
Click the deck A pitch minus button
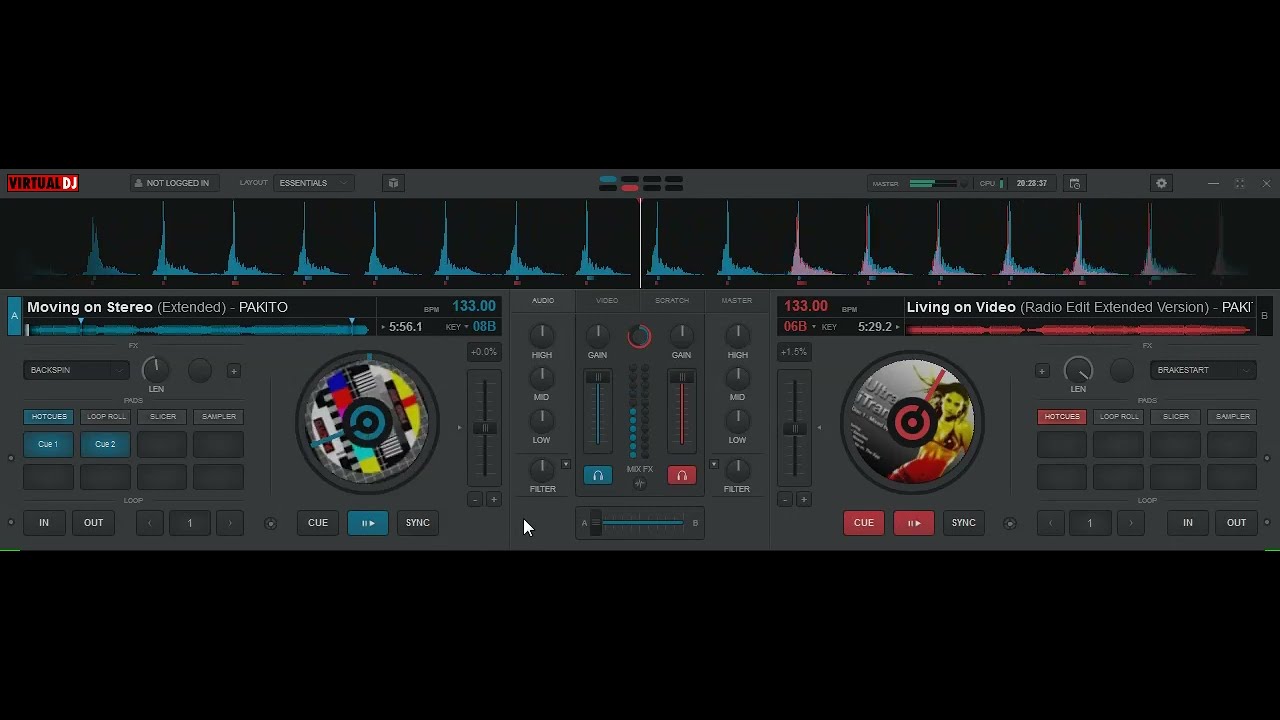click(x=475, y=500)
